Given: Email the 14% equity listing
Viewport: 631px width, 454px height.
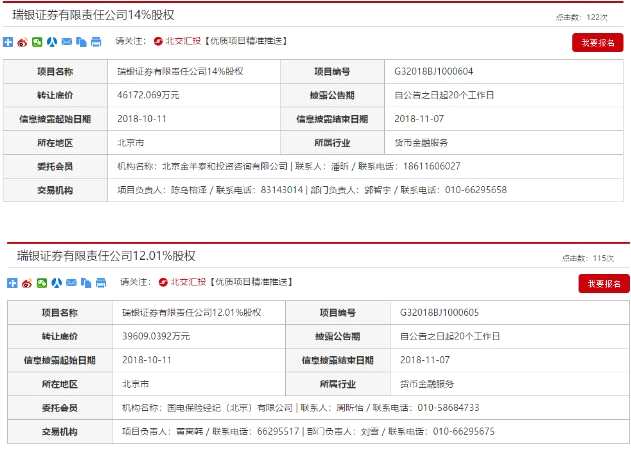Looking at the screenshot, I should pyautogui.click(x=67, y=42).
